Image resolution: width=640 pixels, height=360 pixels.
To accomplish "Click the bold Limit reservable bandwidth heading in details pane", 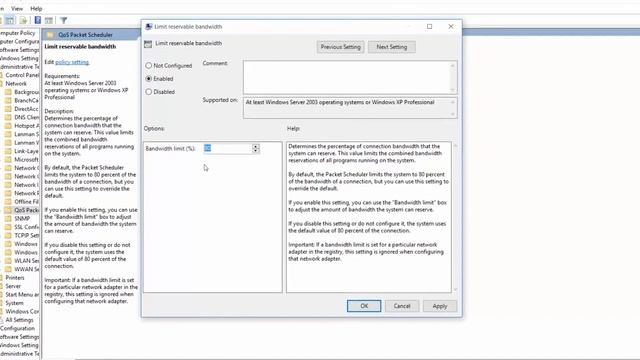I will click(x=80, y=47).
